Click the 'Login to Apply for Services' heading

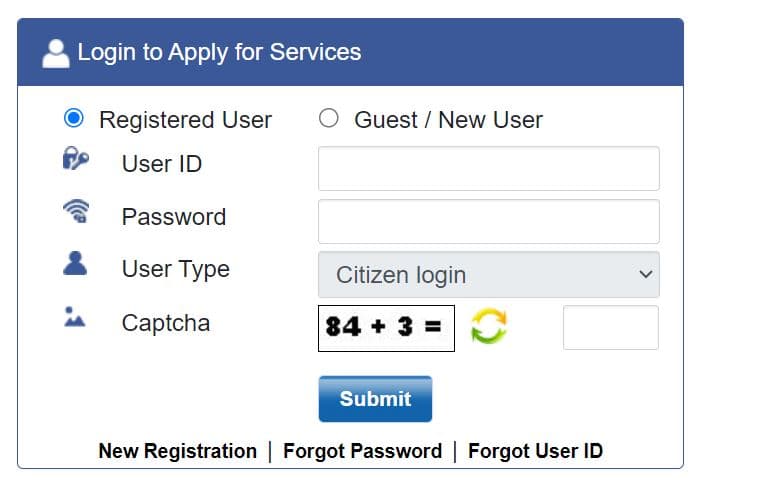click(x=219, y=51)
